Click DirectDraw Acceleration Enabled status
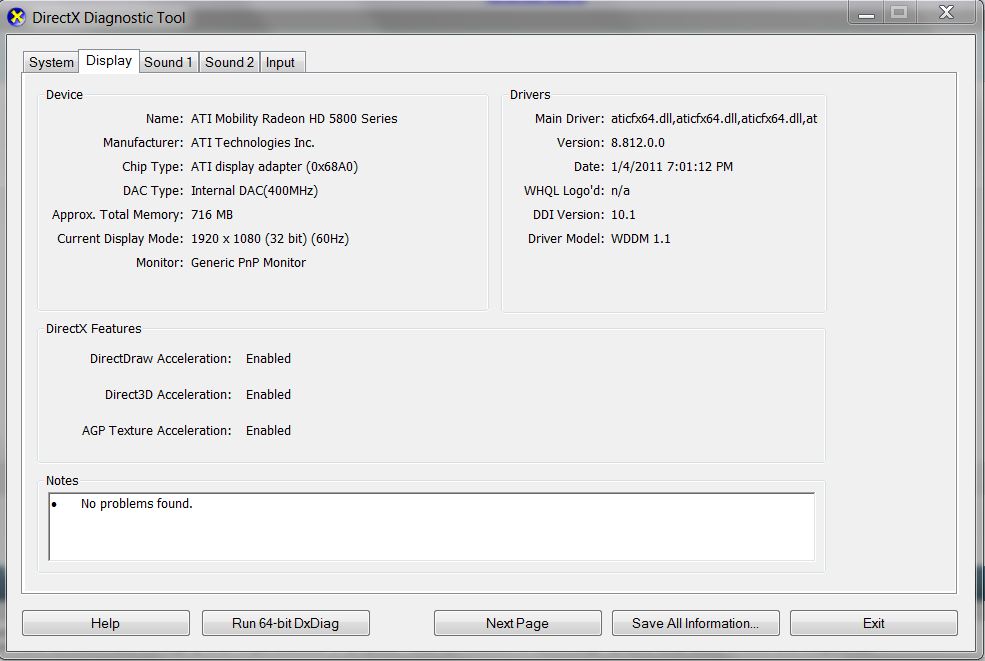Image resolution: width=985 pixels, height=661 pixels. (x=268, y=359)
